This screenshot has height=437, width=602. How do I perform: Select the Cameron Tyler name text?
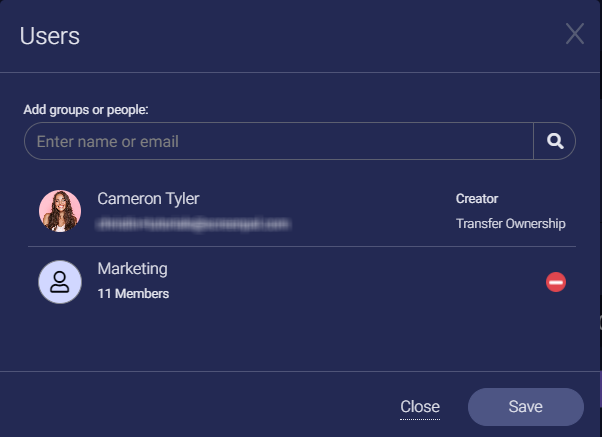pyautogui.click(x=148, y=199)
